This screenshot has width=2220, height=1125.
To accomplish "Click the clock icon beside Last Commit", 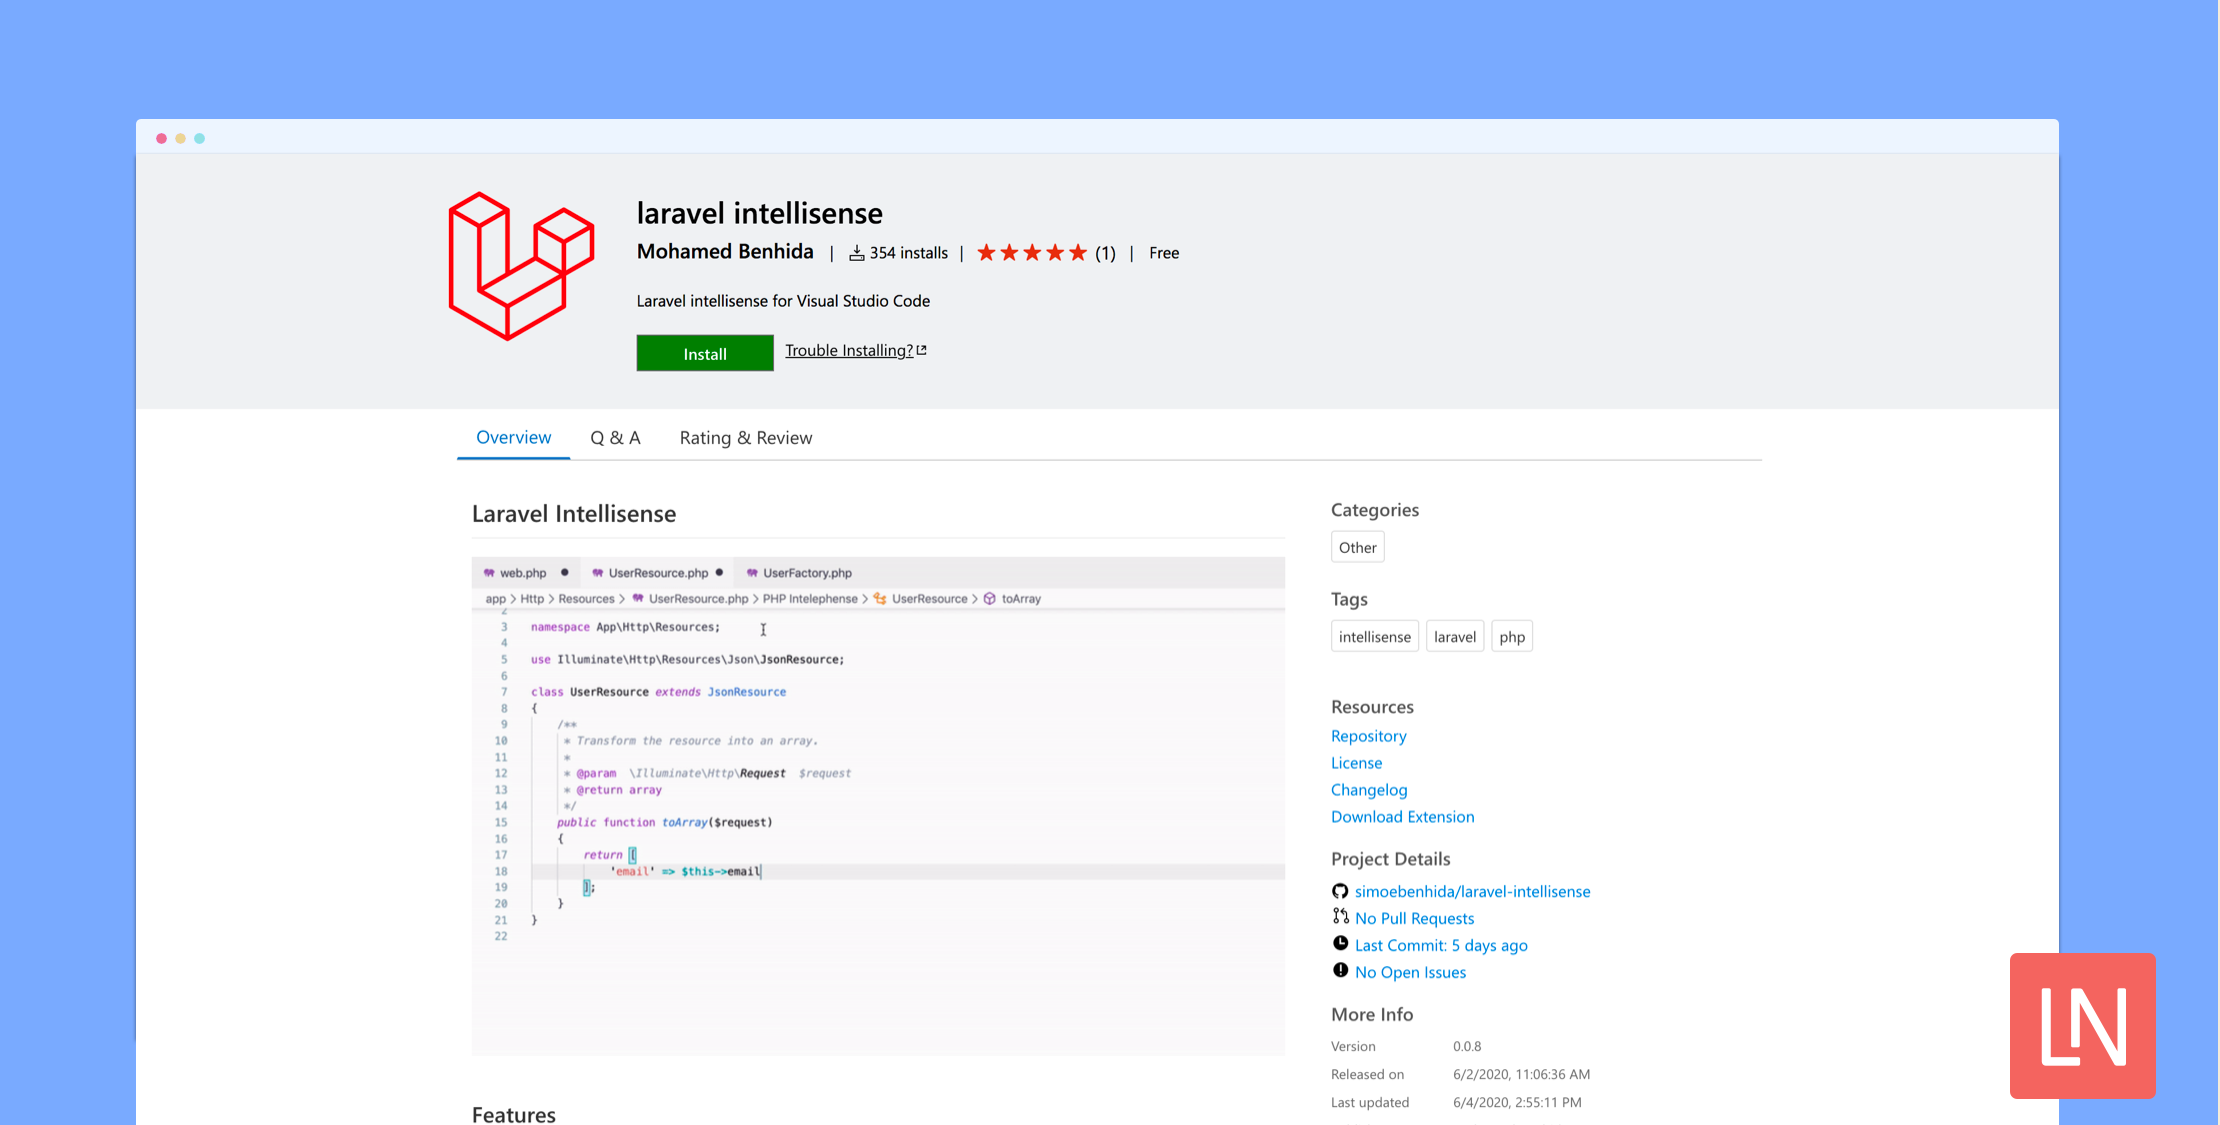I will [x=1340, y=943].
